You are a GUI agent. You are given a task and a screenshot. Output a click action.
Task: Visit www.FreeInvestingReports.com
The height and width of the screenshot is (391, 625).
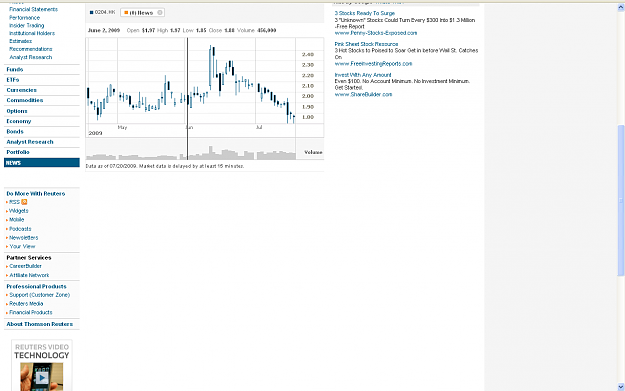point(373,64)
